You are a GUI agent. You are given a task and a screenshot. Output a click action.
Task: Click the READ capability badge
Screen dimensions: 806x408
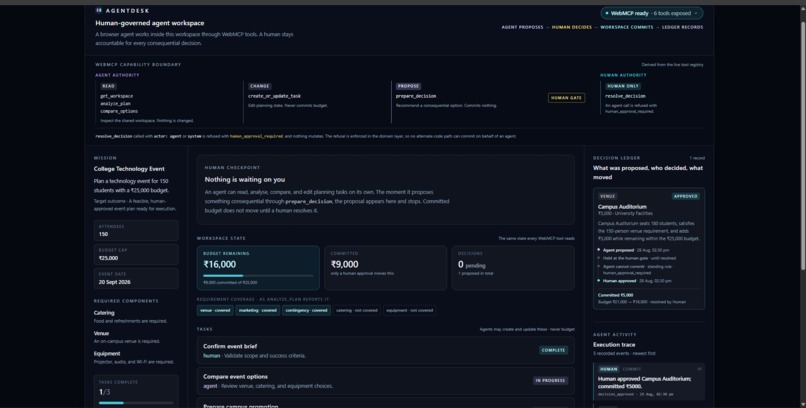point(108,86)
